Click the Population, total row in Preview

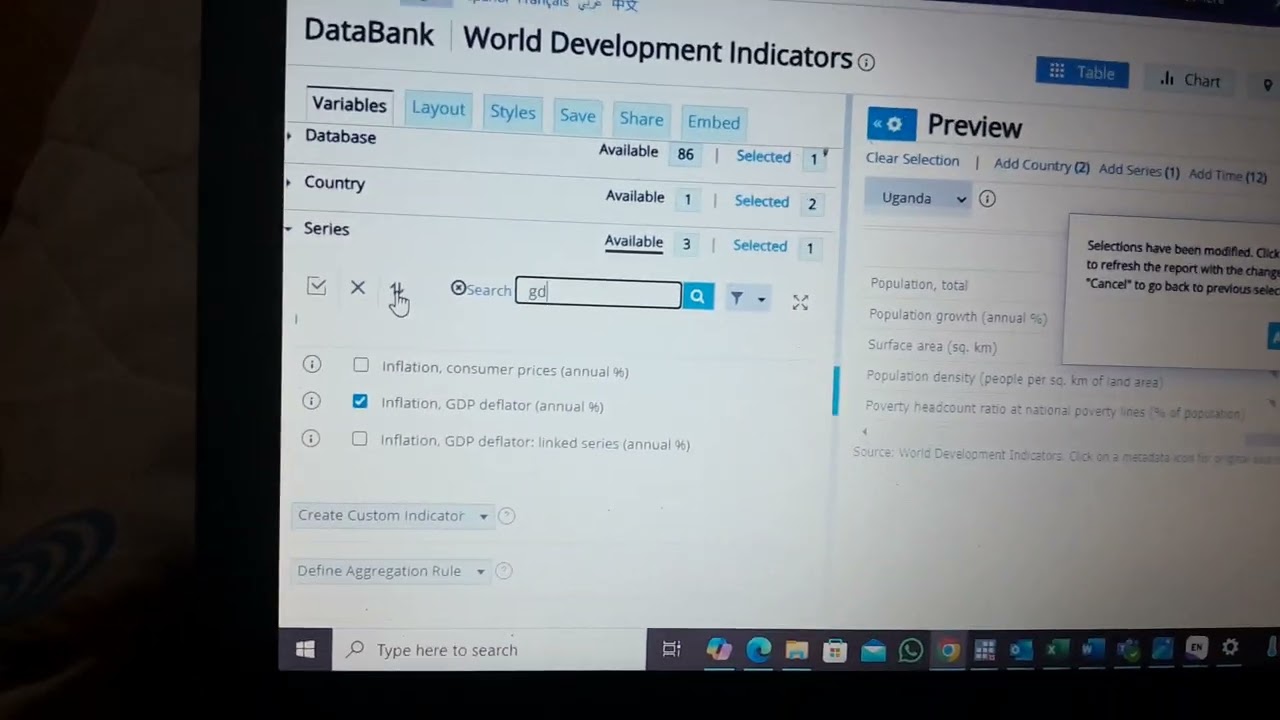[919, 285]
